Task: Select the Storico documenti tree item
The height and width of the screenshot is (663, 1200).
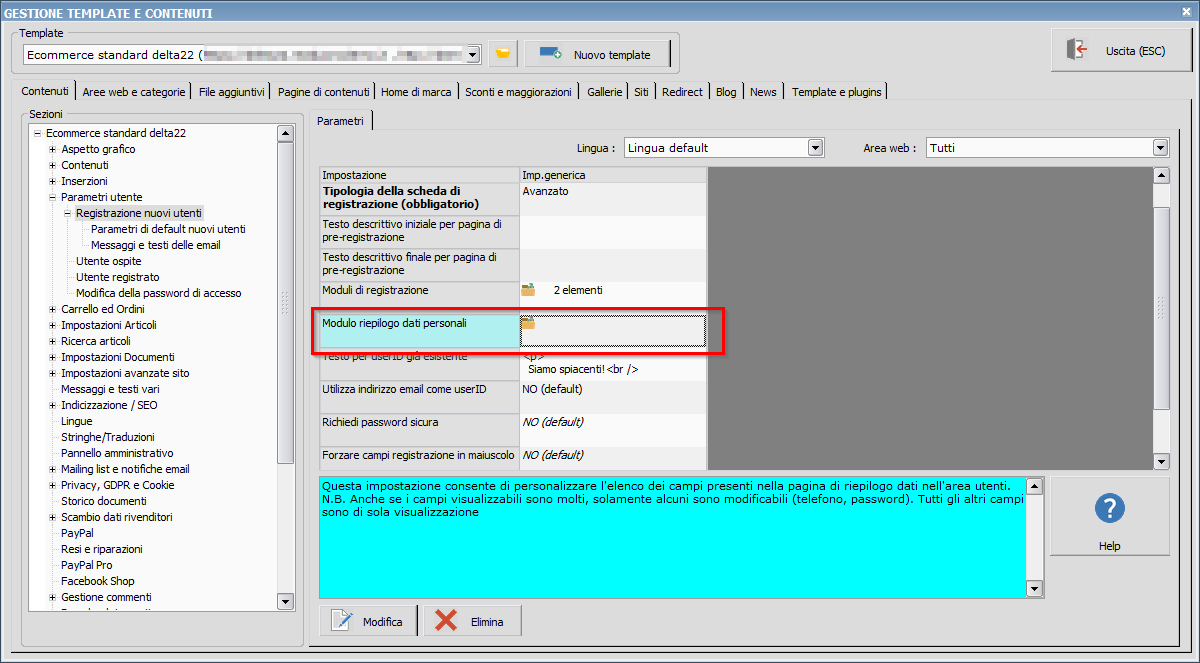Action: pos(104,501)
